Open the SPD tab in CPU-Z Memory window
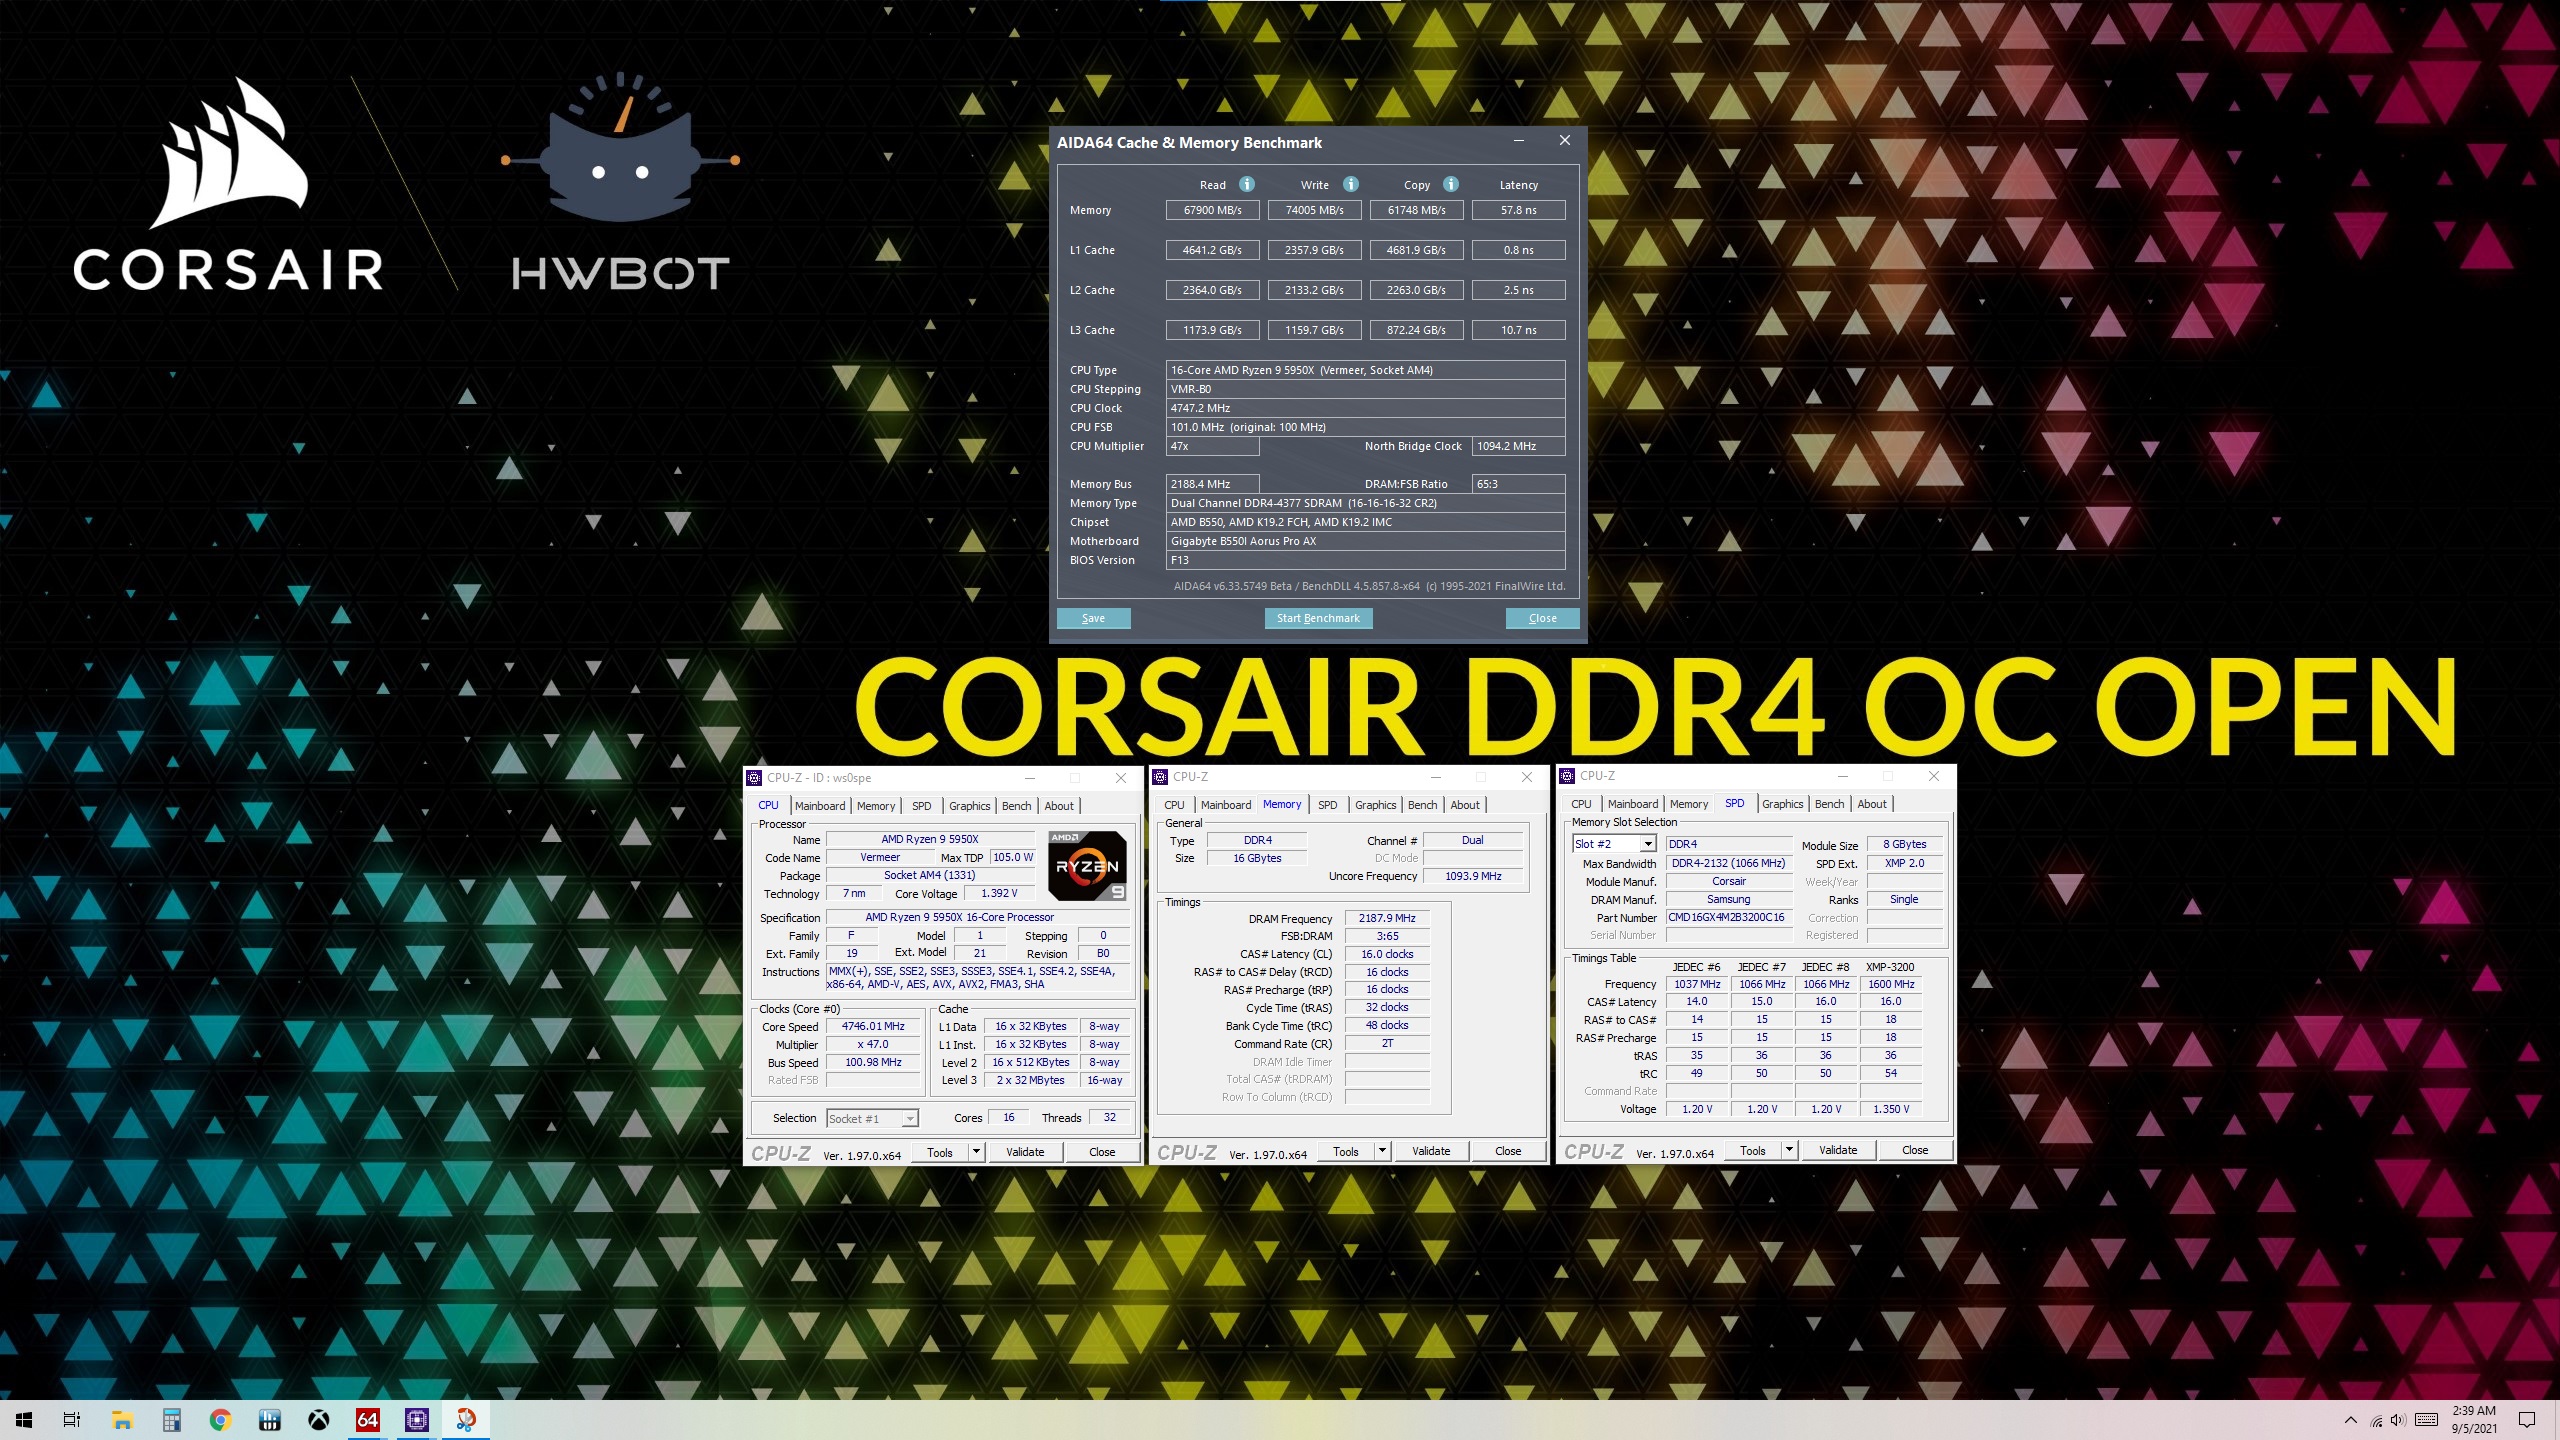The image size is (2560, 1440). coord(1327,805)
